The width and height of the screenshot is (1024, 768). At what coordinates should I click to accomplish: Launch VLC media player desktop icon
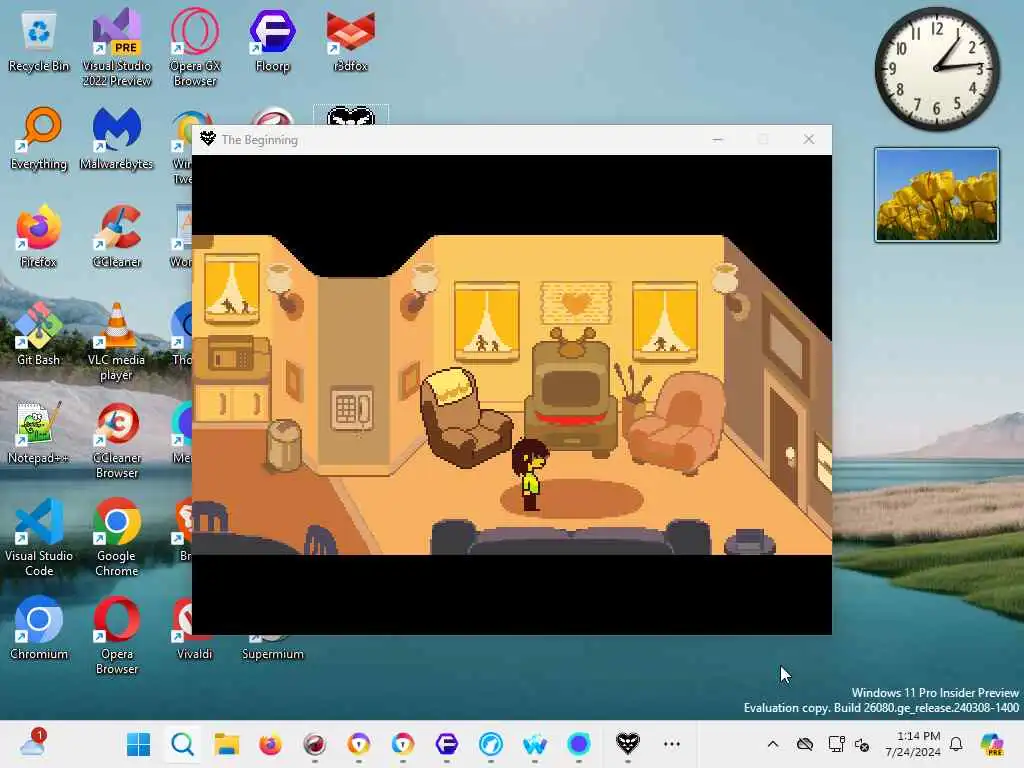(x=116, y=342)
